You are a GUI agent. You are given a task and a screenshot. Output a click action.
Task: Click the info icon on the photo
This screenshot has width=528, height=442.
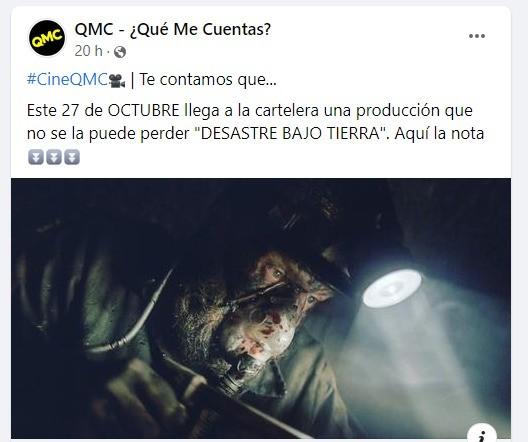[482, 434]
